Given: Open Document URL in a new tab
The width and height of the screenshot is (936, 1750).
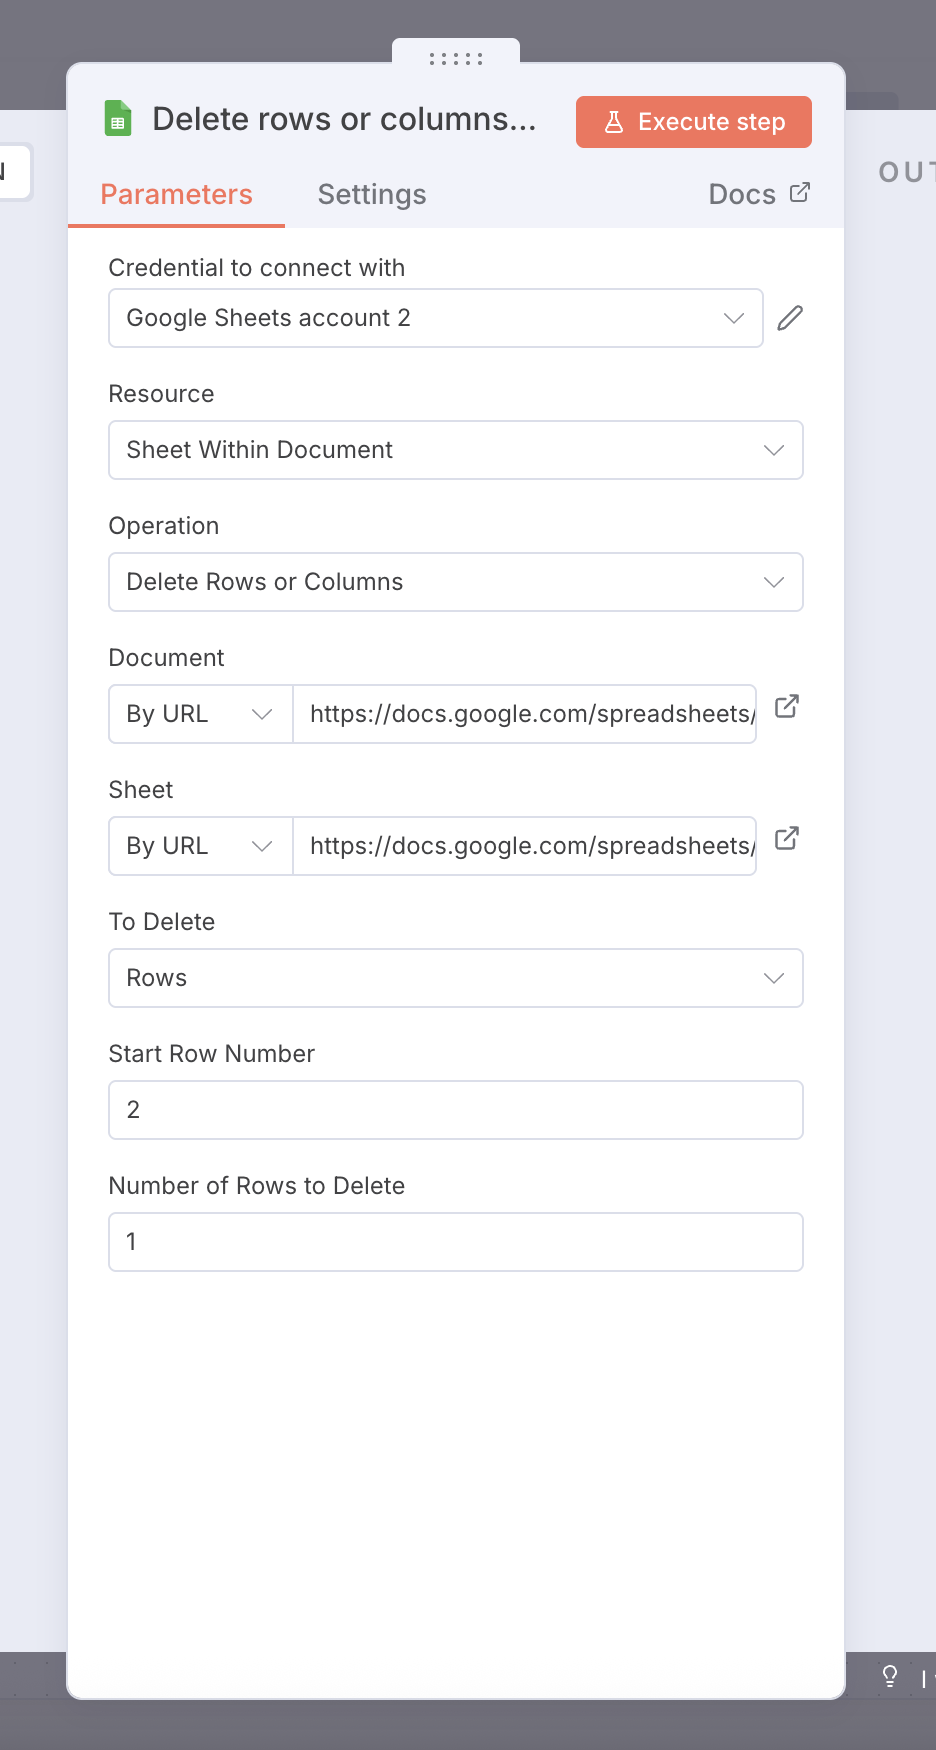Looking at the screenshot, I should tap(787, 706).
